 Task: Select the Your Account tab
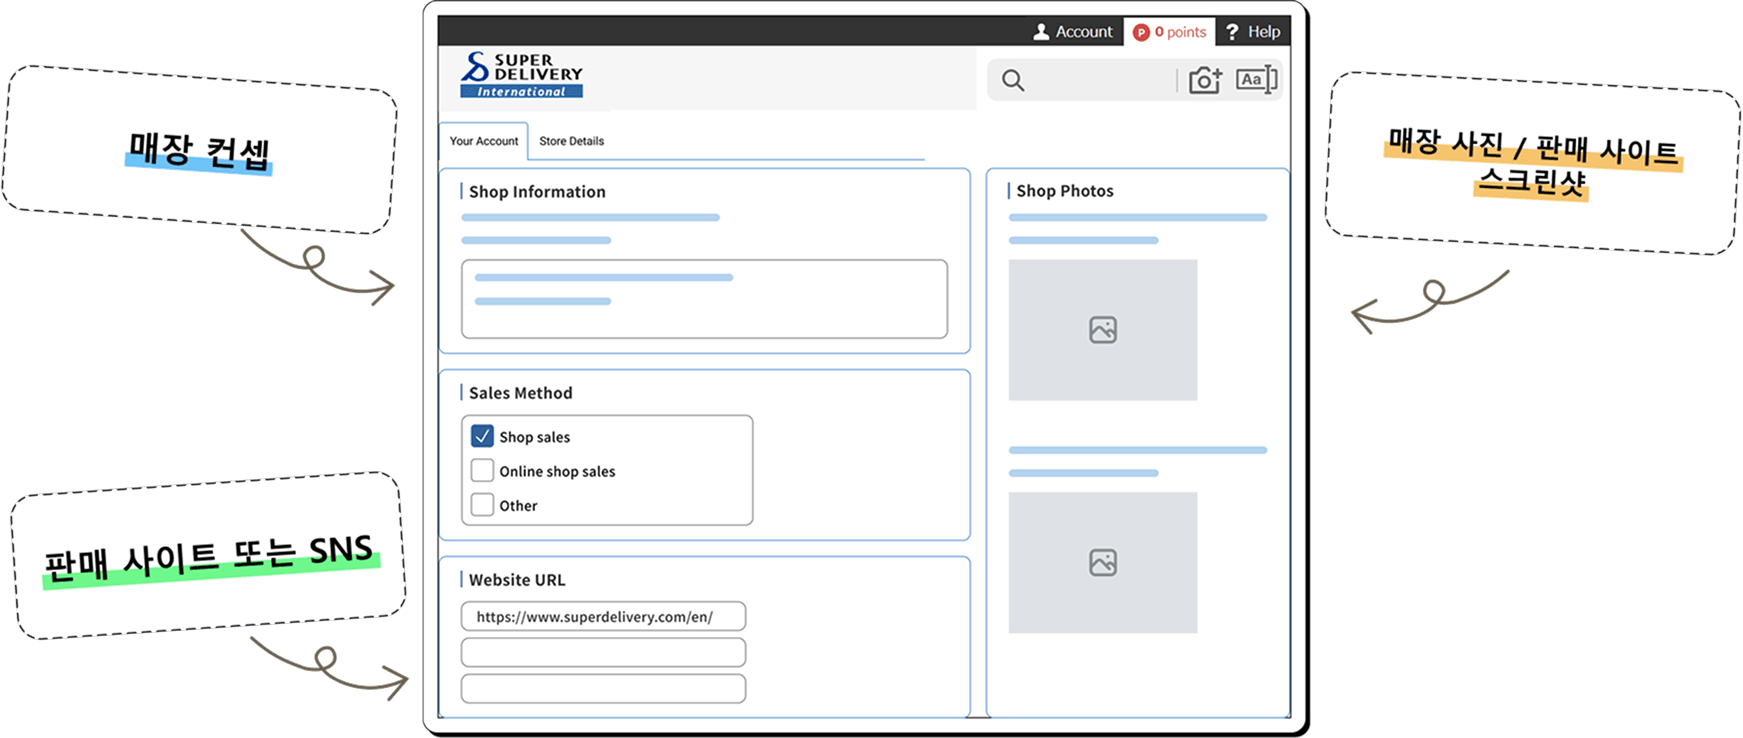(x=484, y=141)
